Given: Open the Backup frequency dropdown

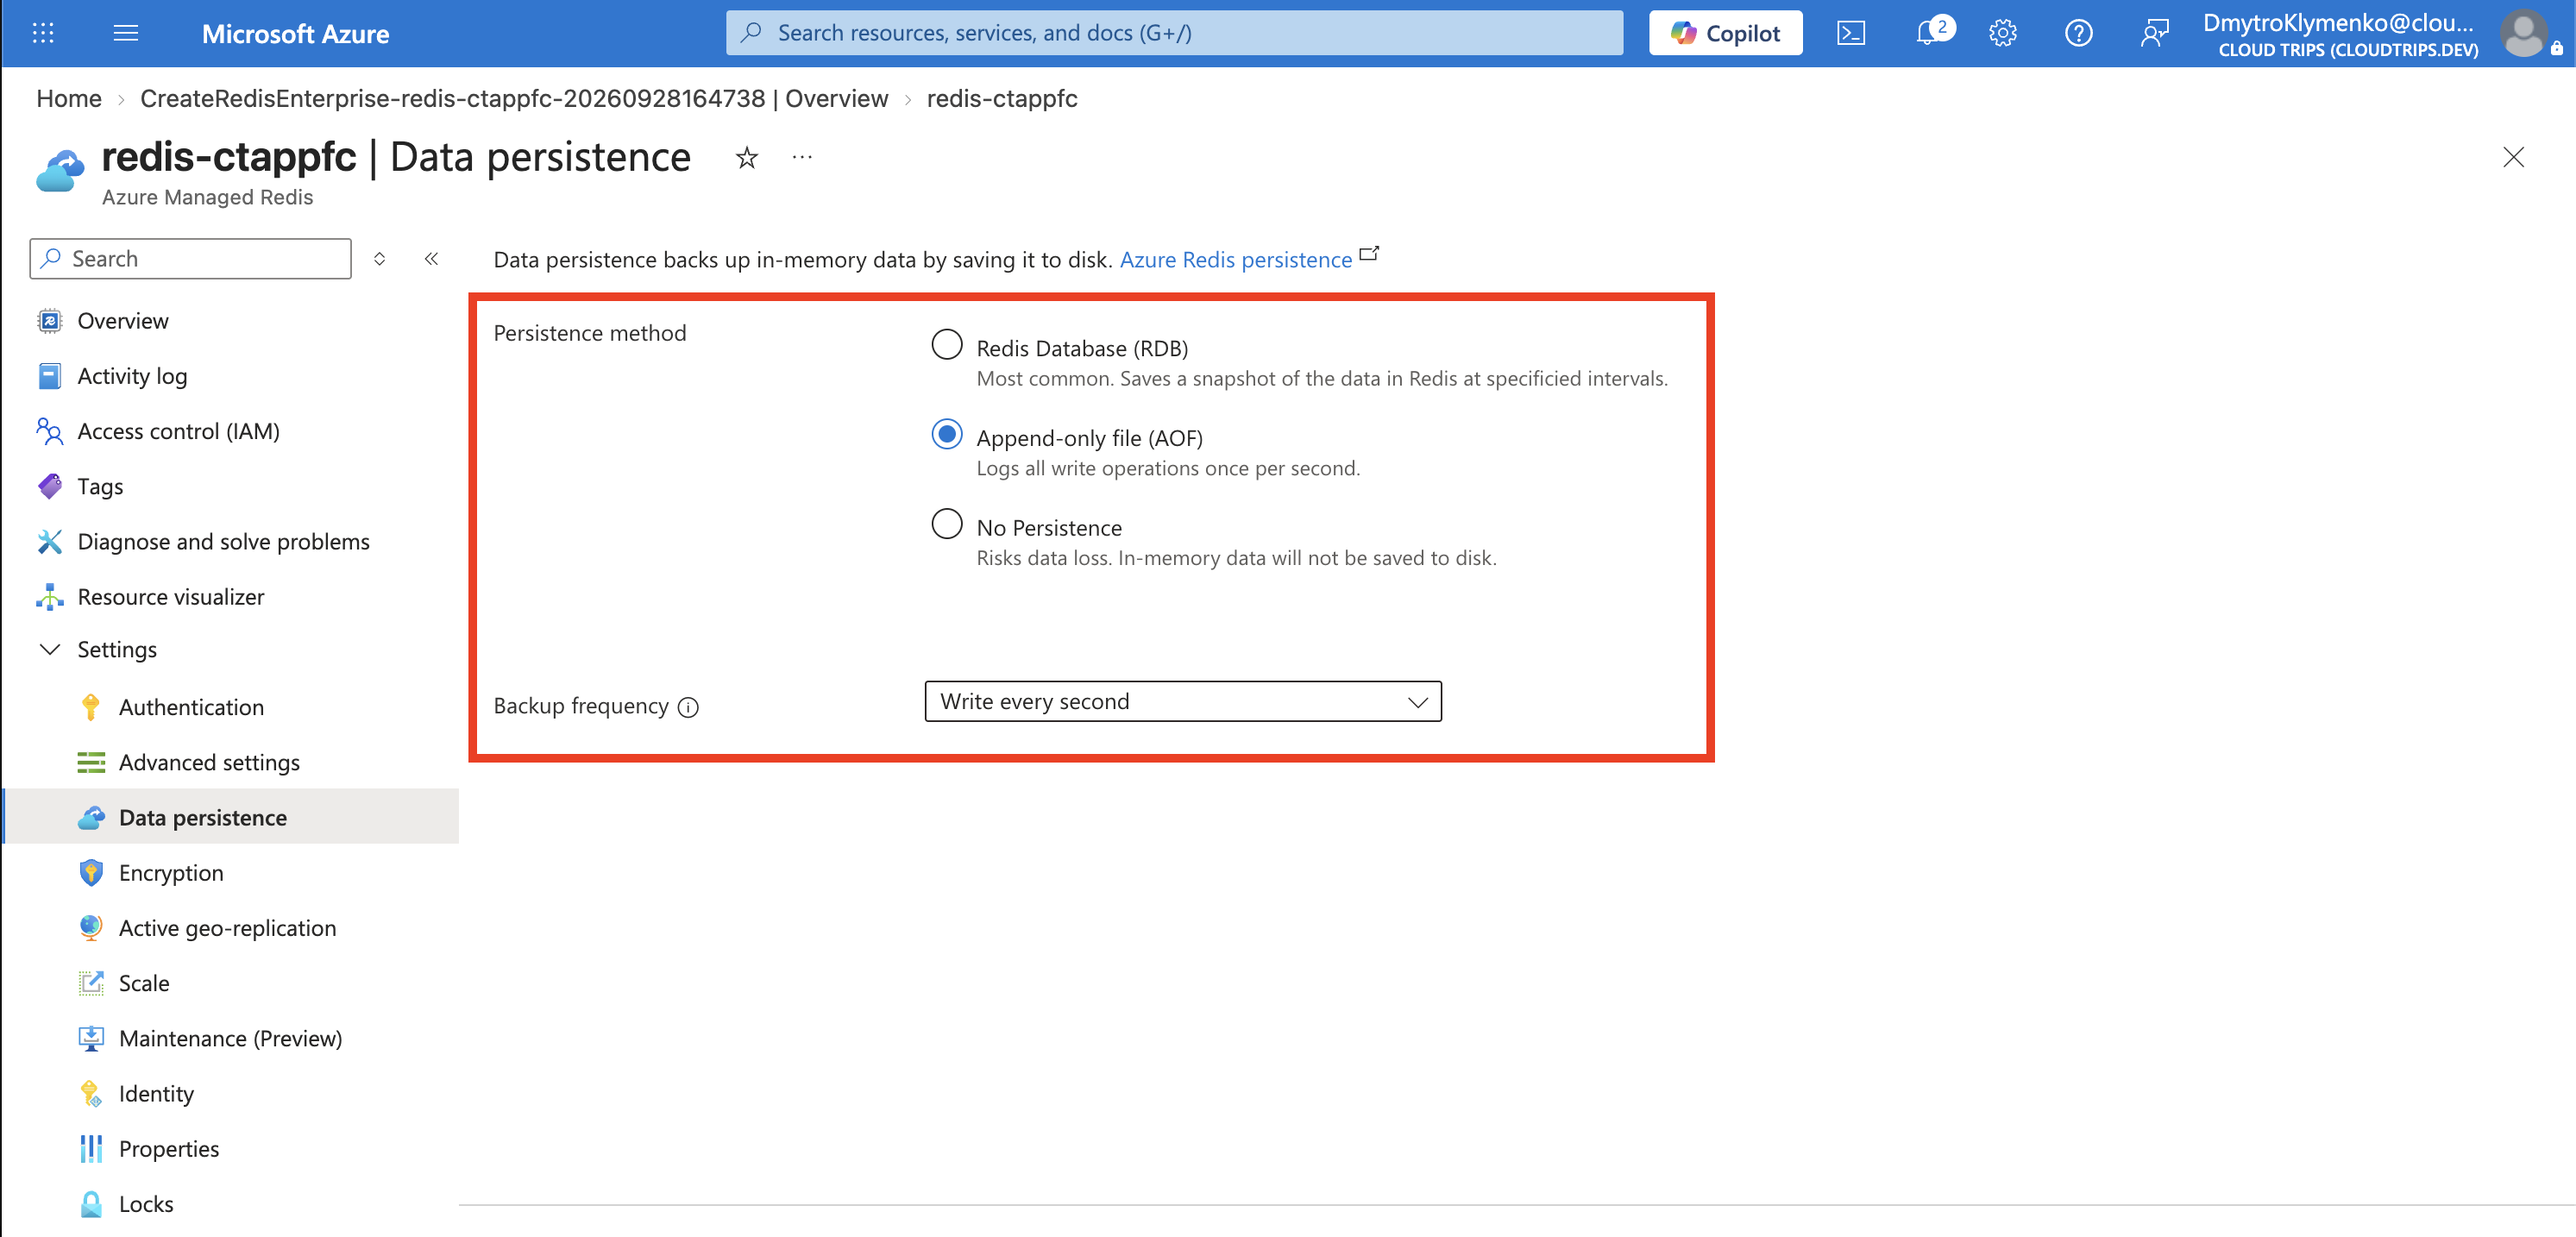Looking at the screenshot, I should pos(1182,702).
